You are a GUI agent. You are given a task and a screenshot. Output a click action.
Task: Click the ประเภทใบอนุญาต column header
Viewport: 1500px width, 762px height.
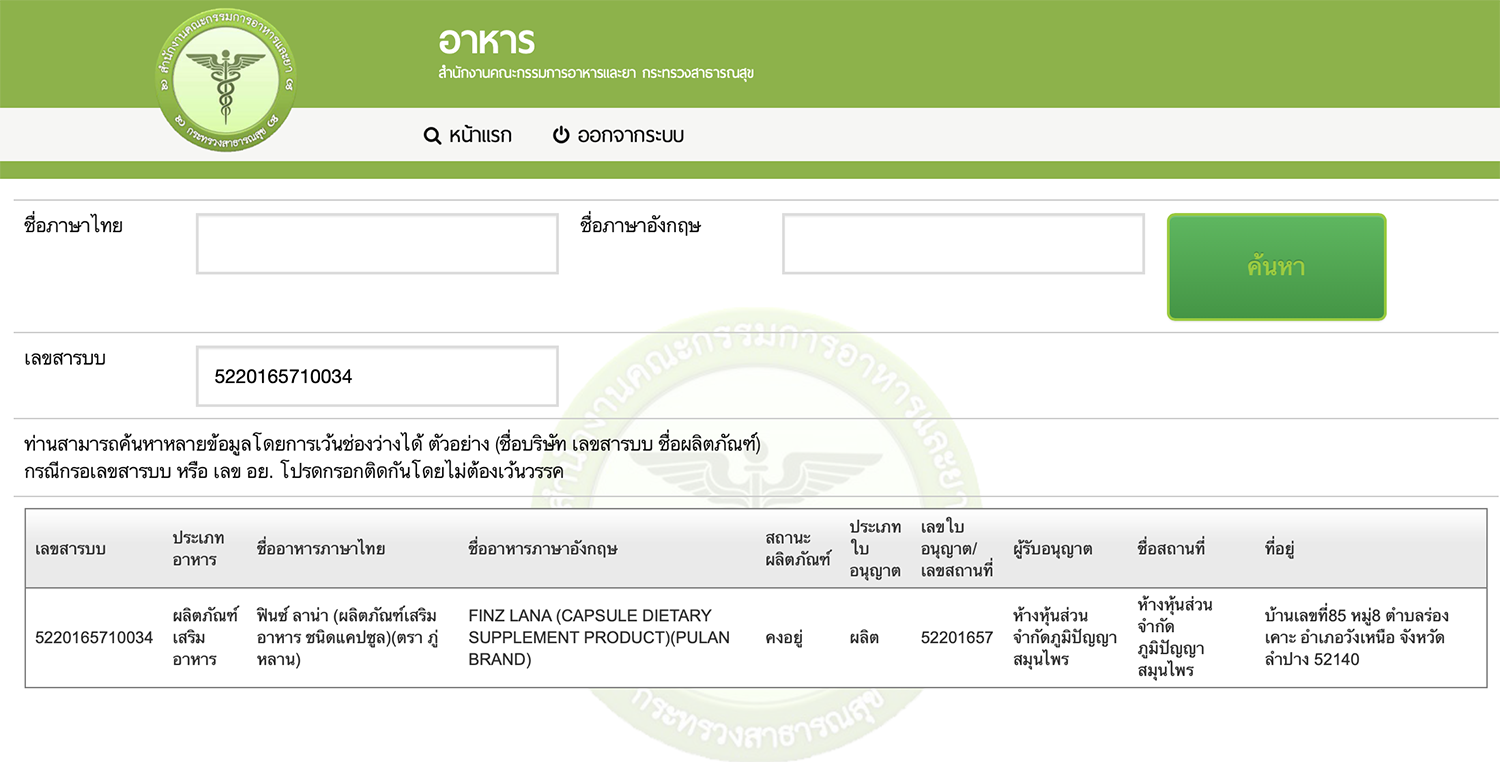[x=875, y=549]
